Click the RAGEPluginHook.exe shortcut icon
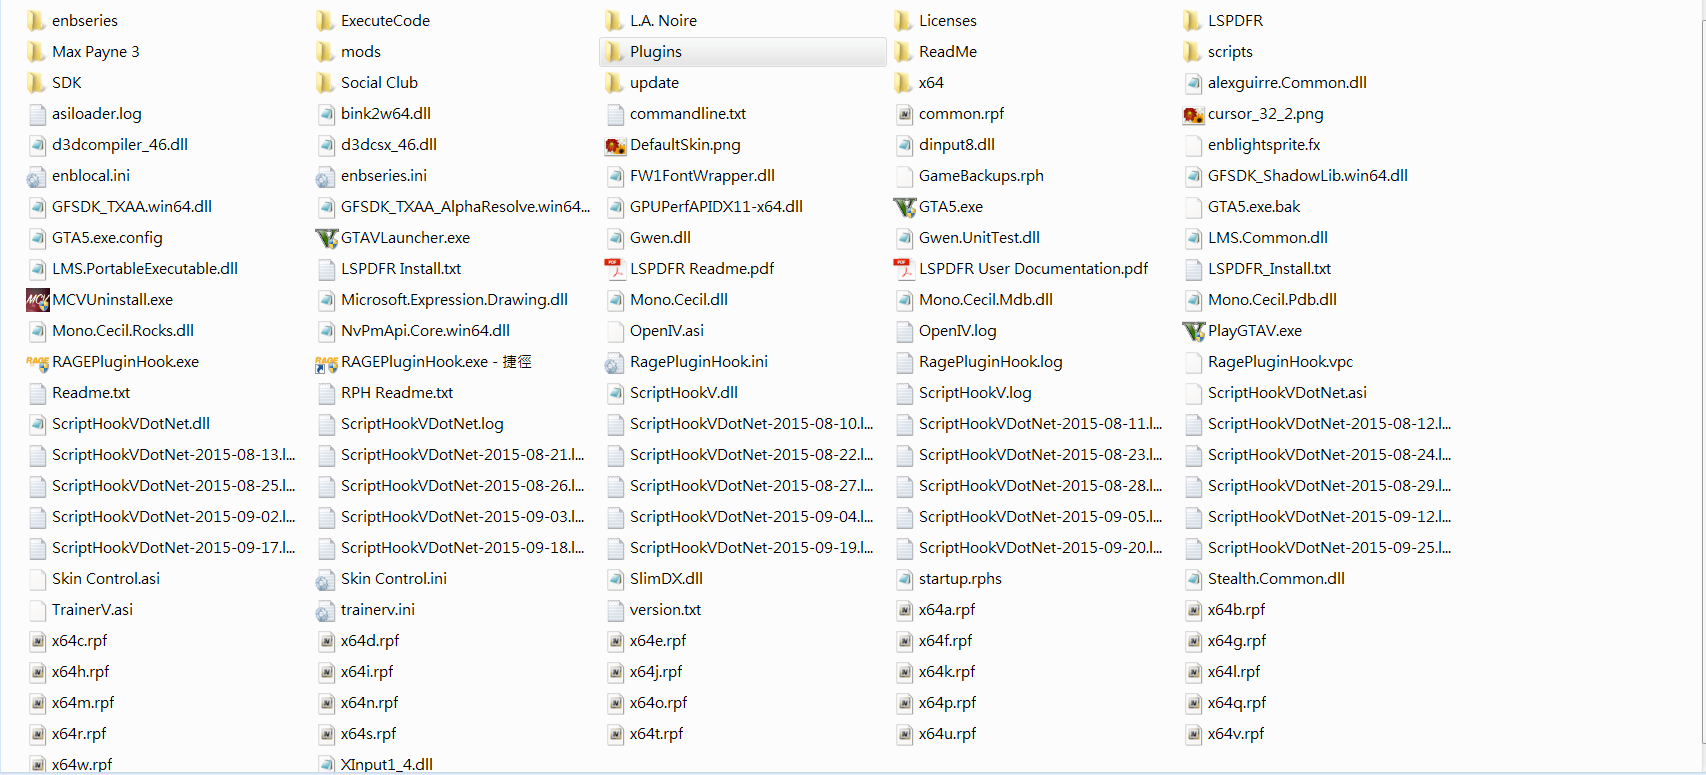 pyautogui.click(x=326, y=362)
